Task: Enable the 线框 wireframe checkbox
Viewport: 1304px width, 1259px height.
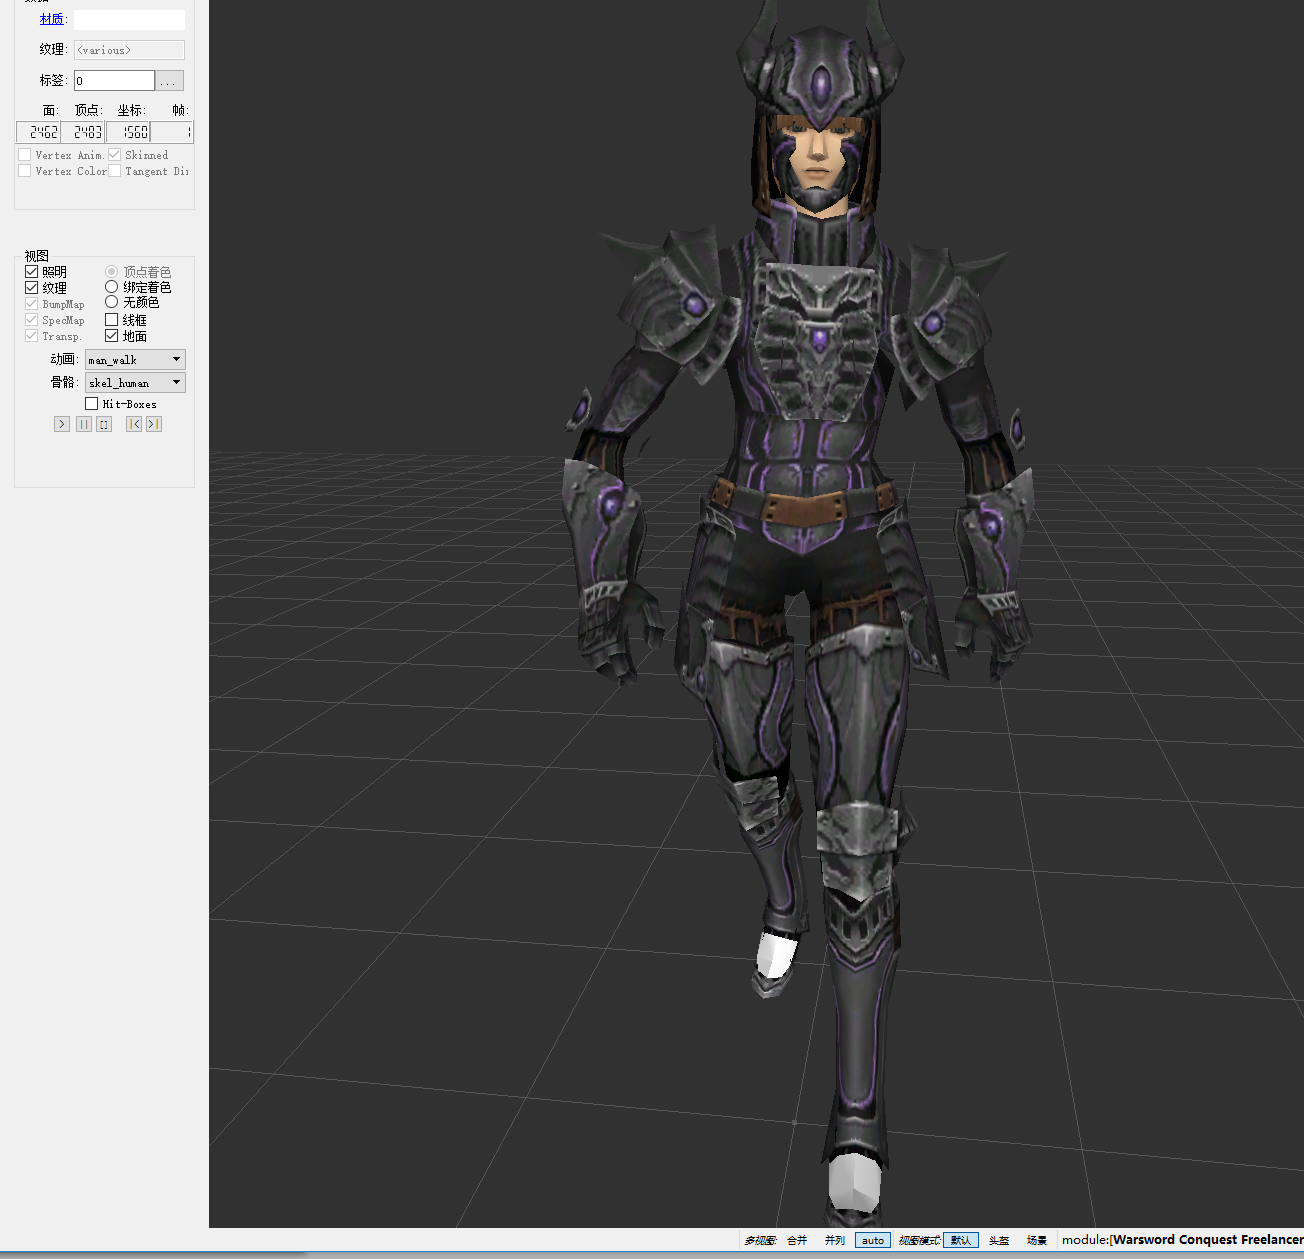Action: 111,320
